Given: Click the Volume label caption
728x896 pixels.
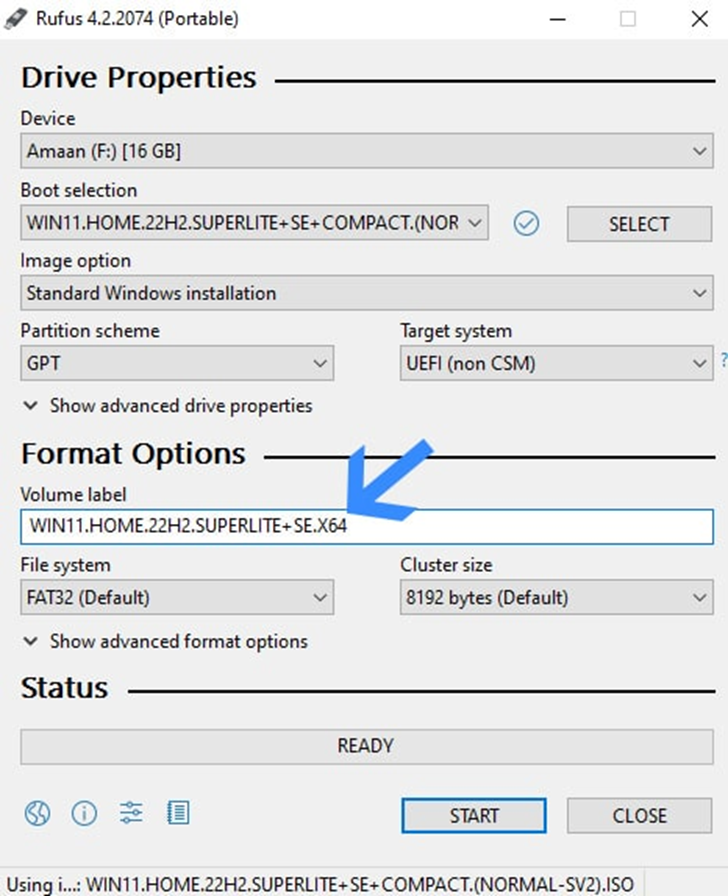Looking at the screenshot, I should (x=73, y=494).
